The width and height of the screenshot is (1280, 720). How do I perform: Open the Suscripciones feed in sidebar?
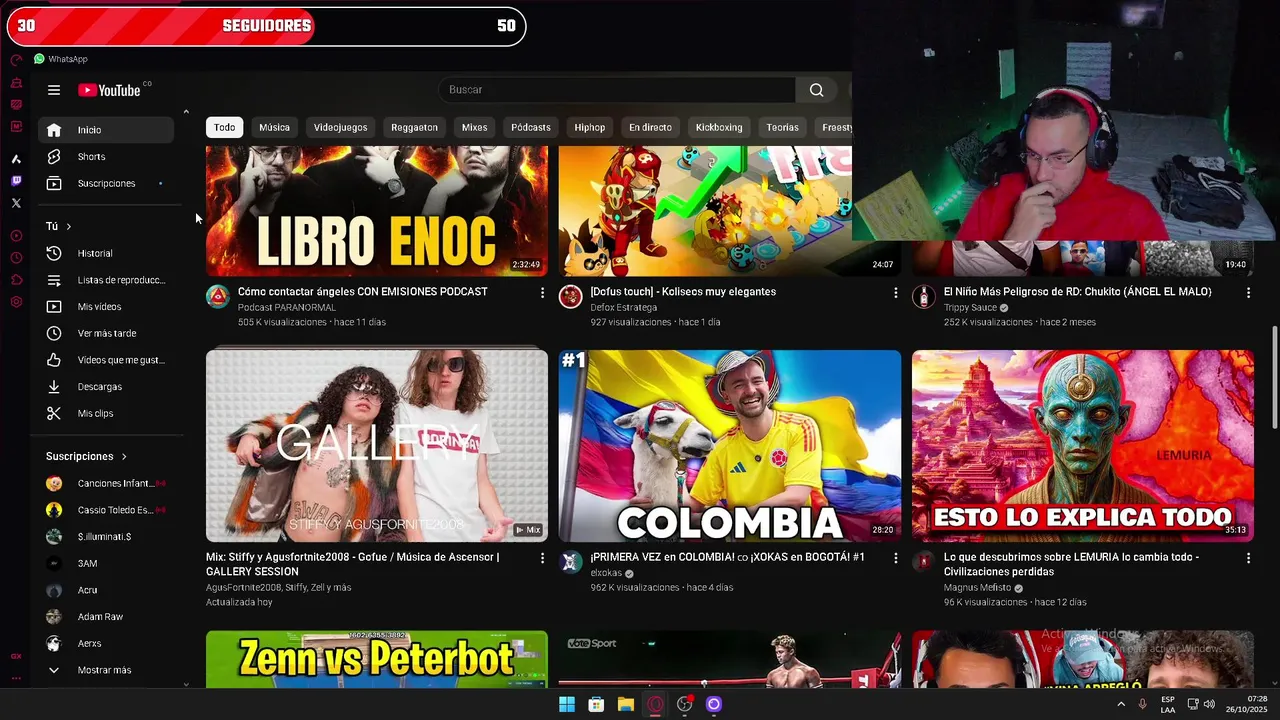[x=106, y=184]
